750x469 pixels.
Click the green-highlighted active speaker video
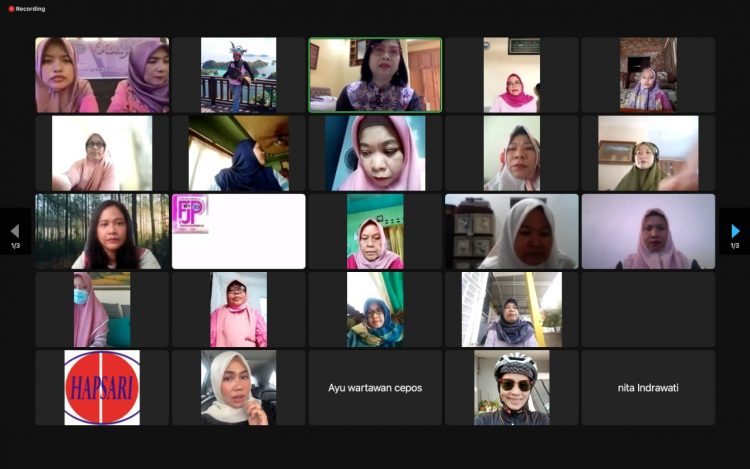375,75
